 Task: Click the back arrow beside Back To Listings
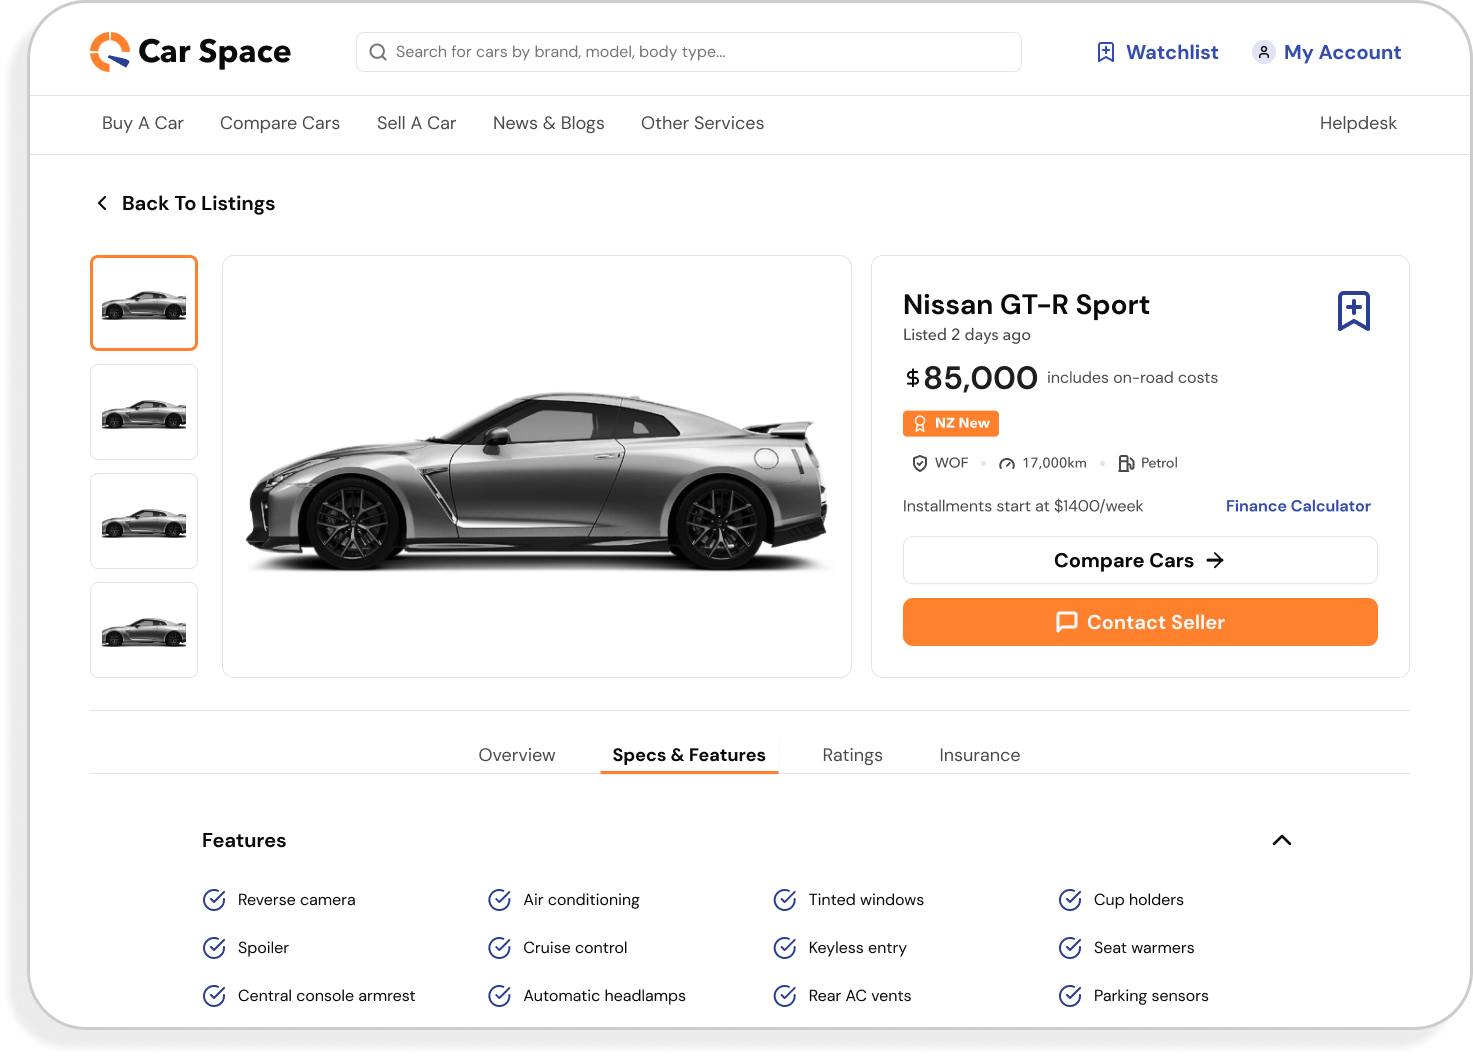102,203
